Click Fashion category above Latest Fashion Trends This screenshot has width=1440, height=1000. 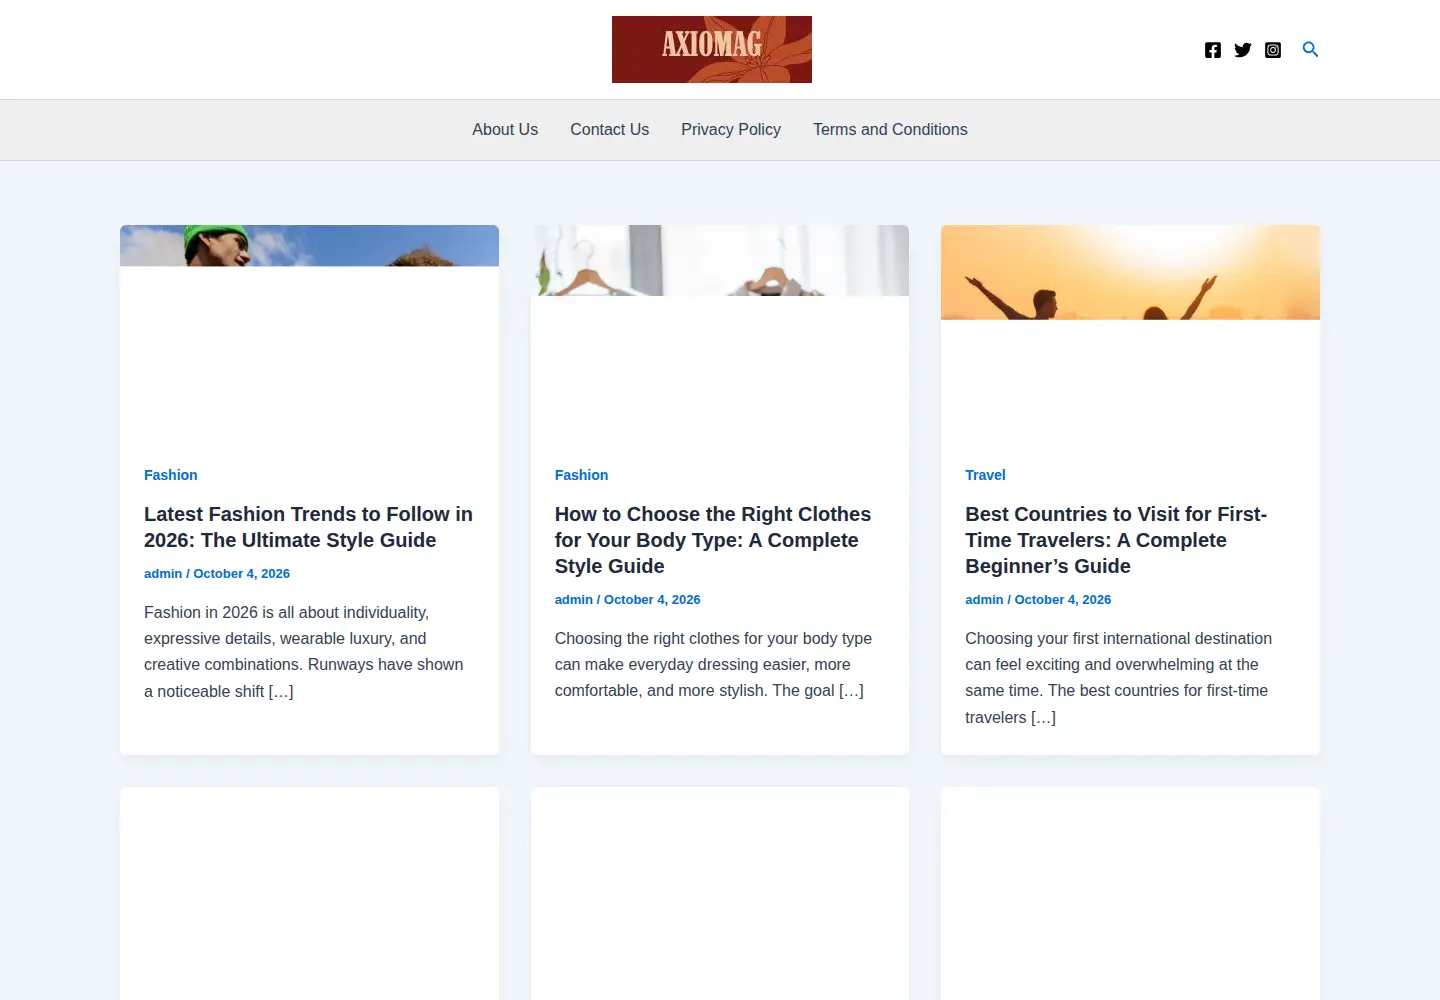[x=171, y=475]
